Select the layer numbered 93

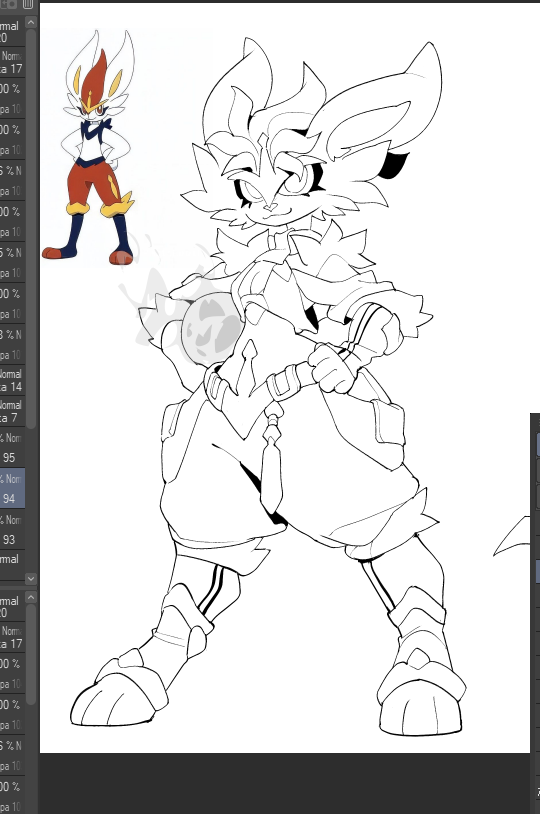pyautogui.click(x=12, y=529)
